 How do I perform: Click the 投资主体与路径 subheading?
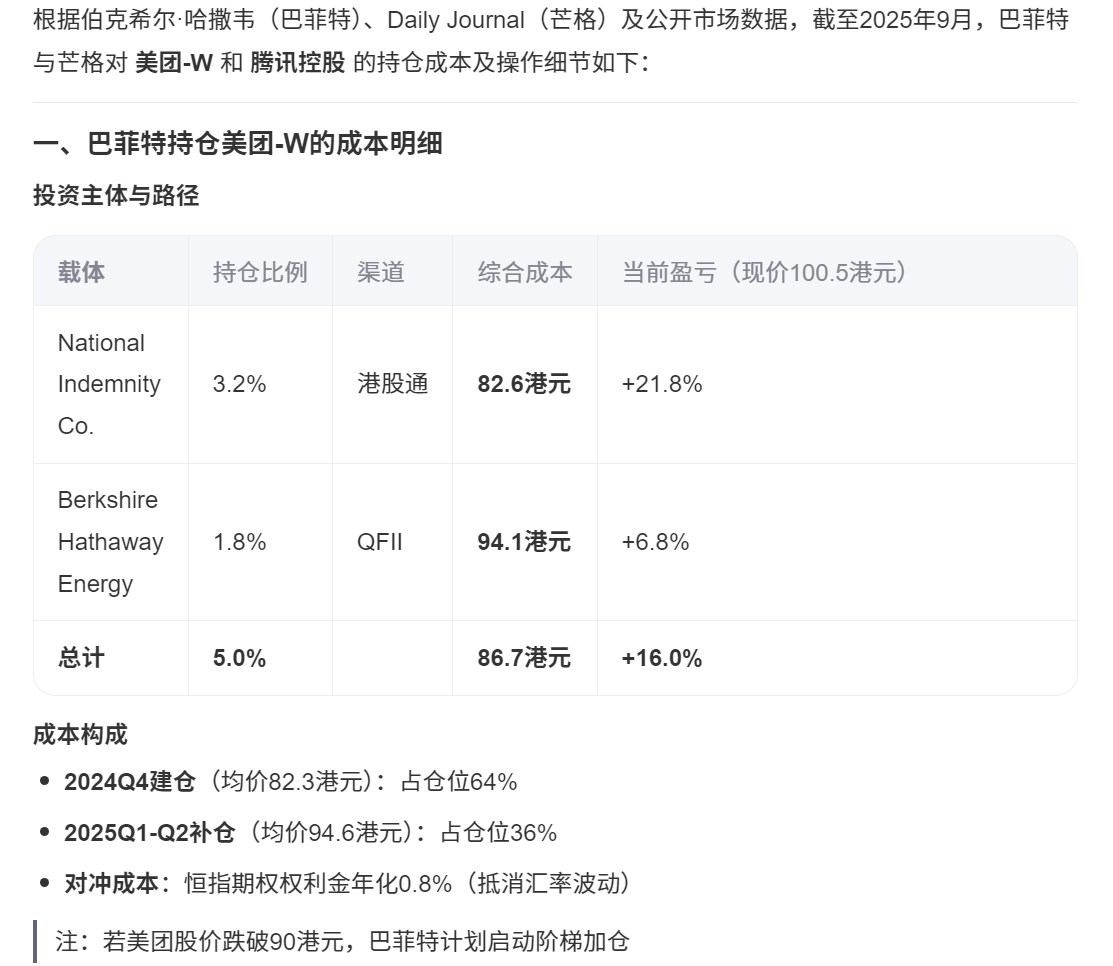pos(116,196)
